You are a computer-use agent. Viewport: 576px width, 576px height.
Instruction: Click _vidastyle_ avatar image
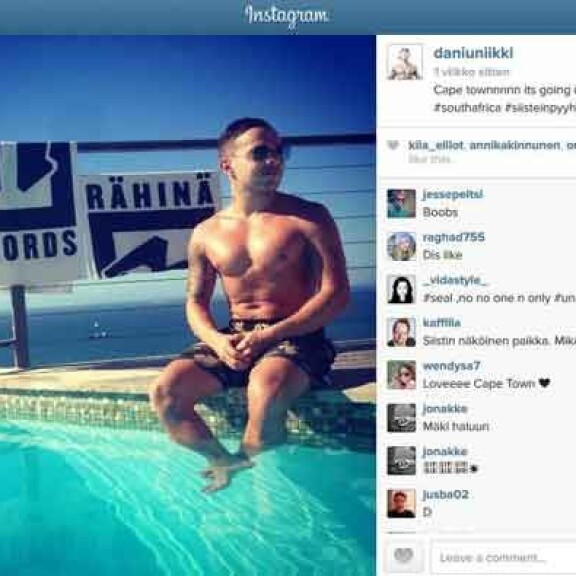click(401, 289)
